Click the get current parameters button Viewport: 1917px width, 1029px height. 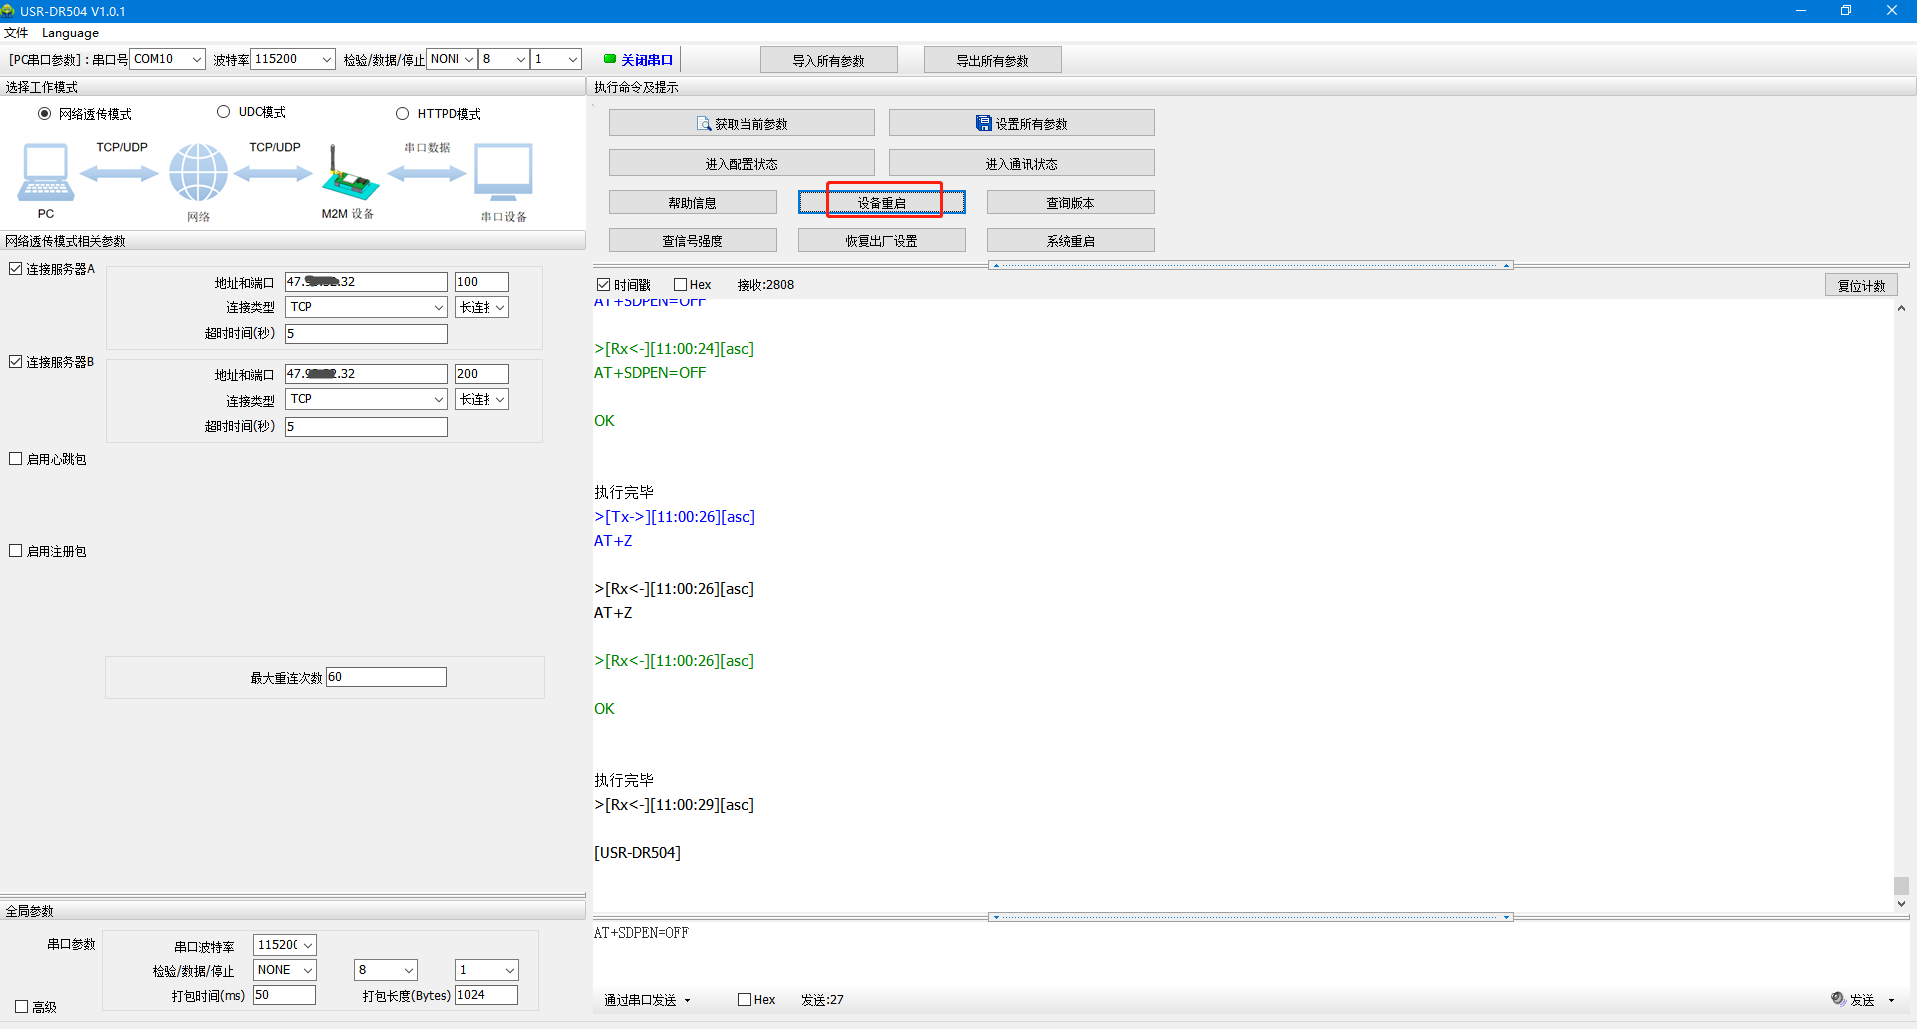[741, 123]
